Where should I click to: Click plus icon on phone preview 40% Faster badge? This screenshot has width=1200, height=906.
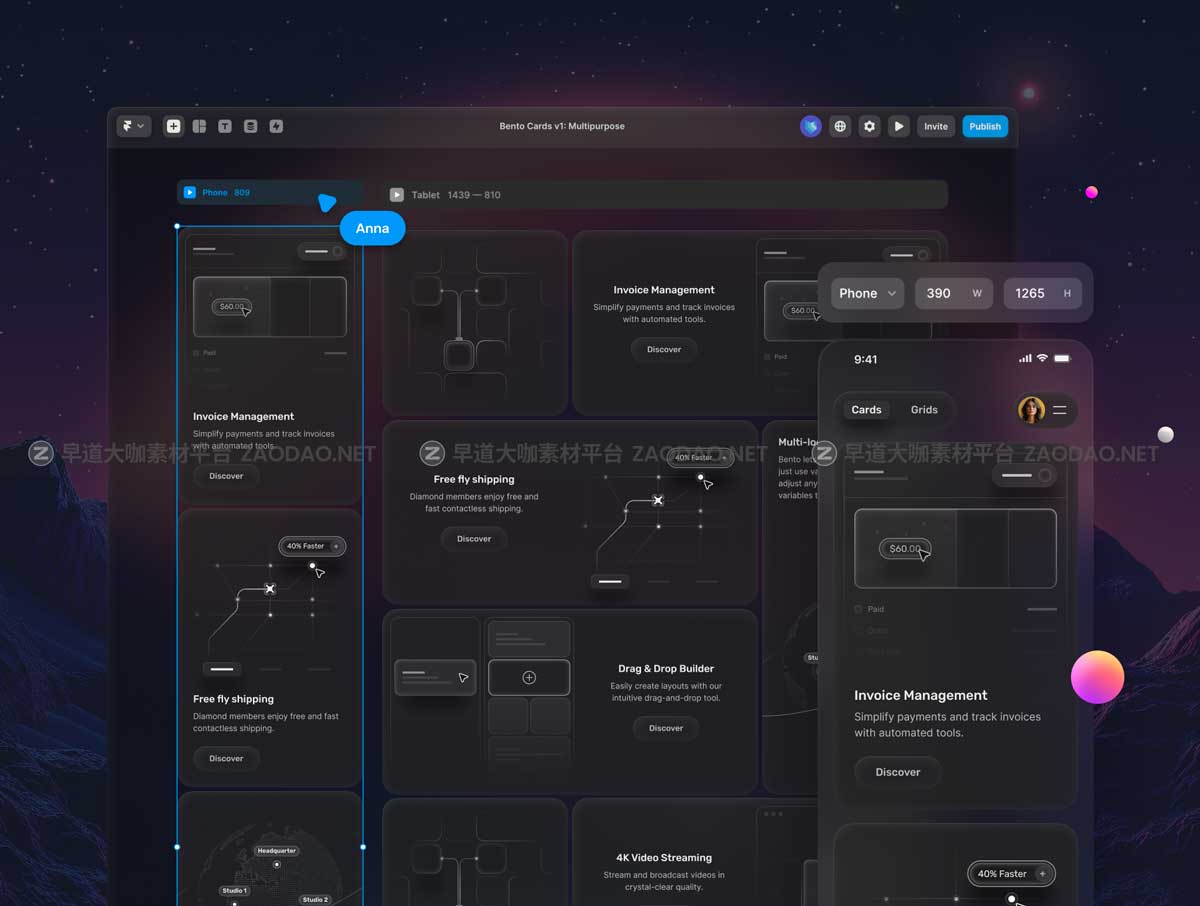point(1042,873)
